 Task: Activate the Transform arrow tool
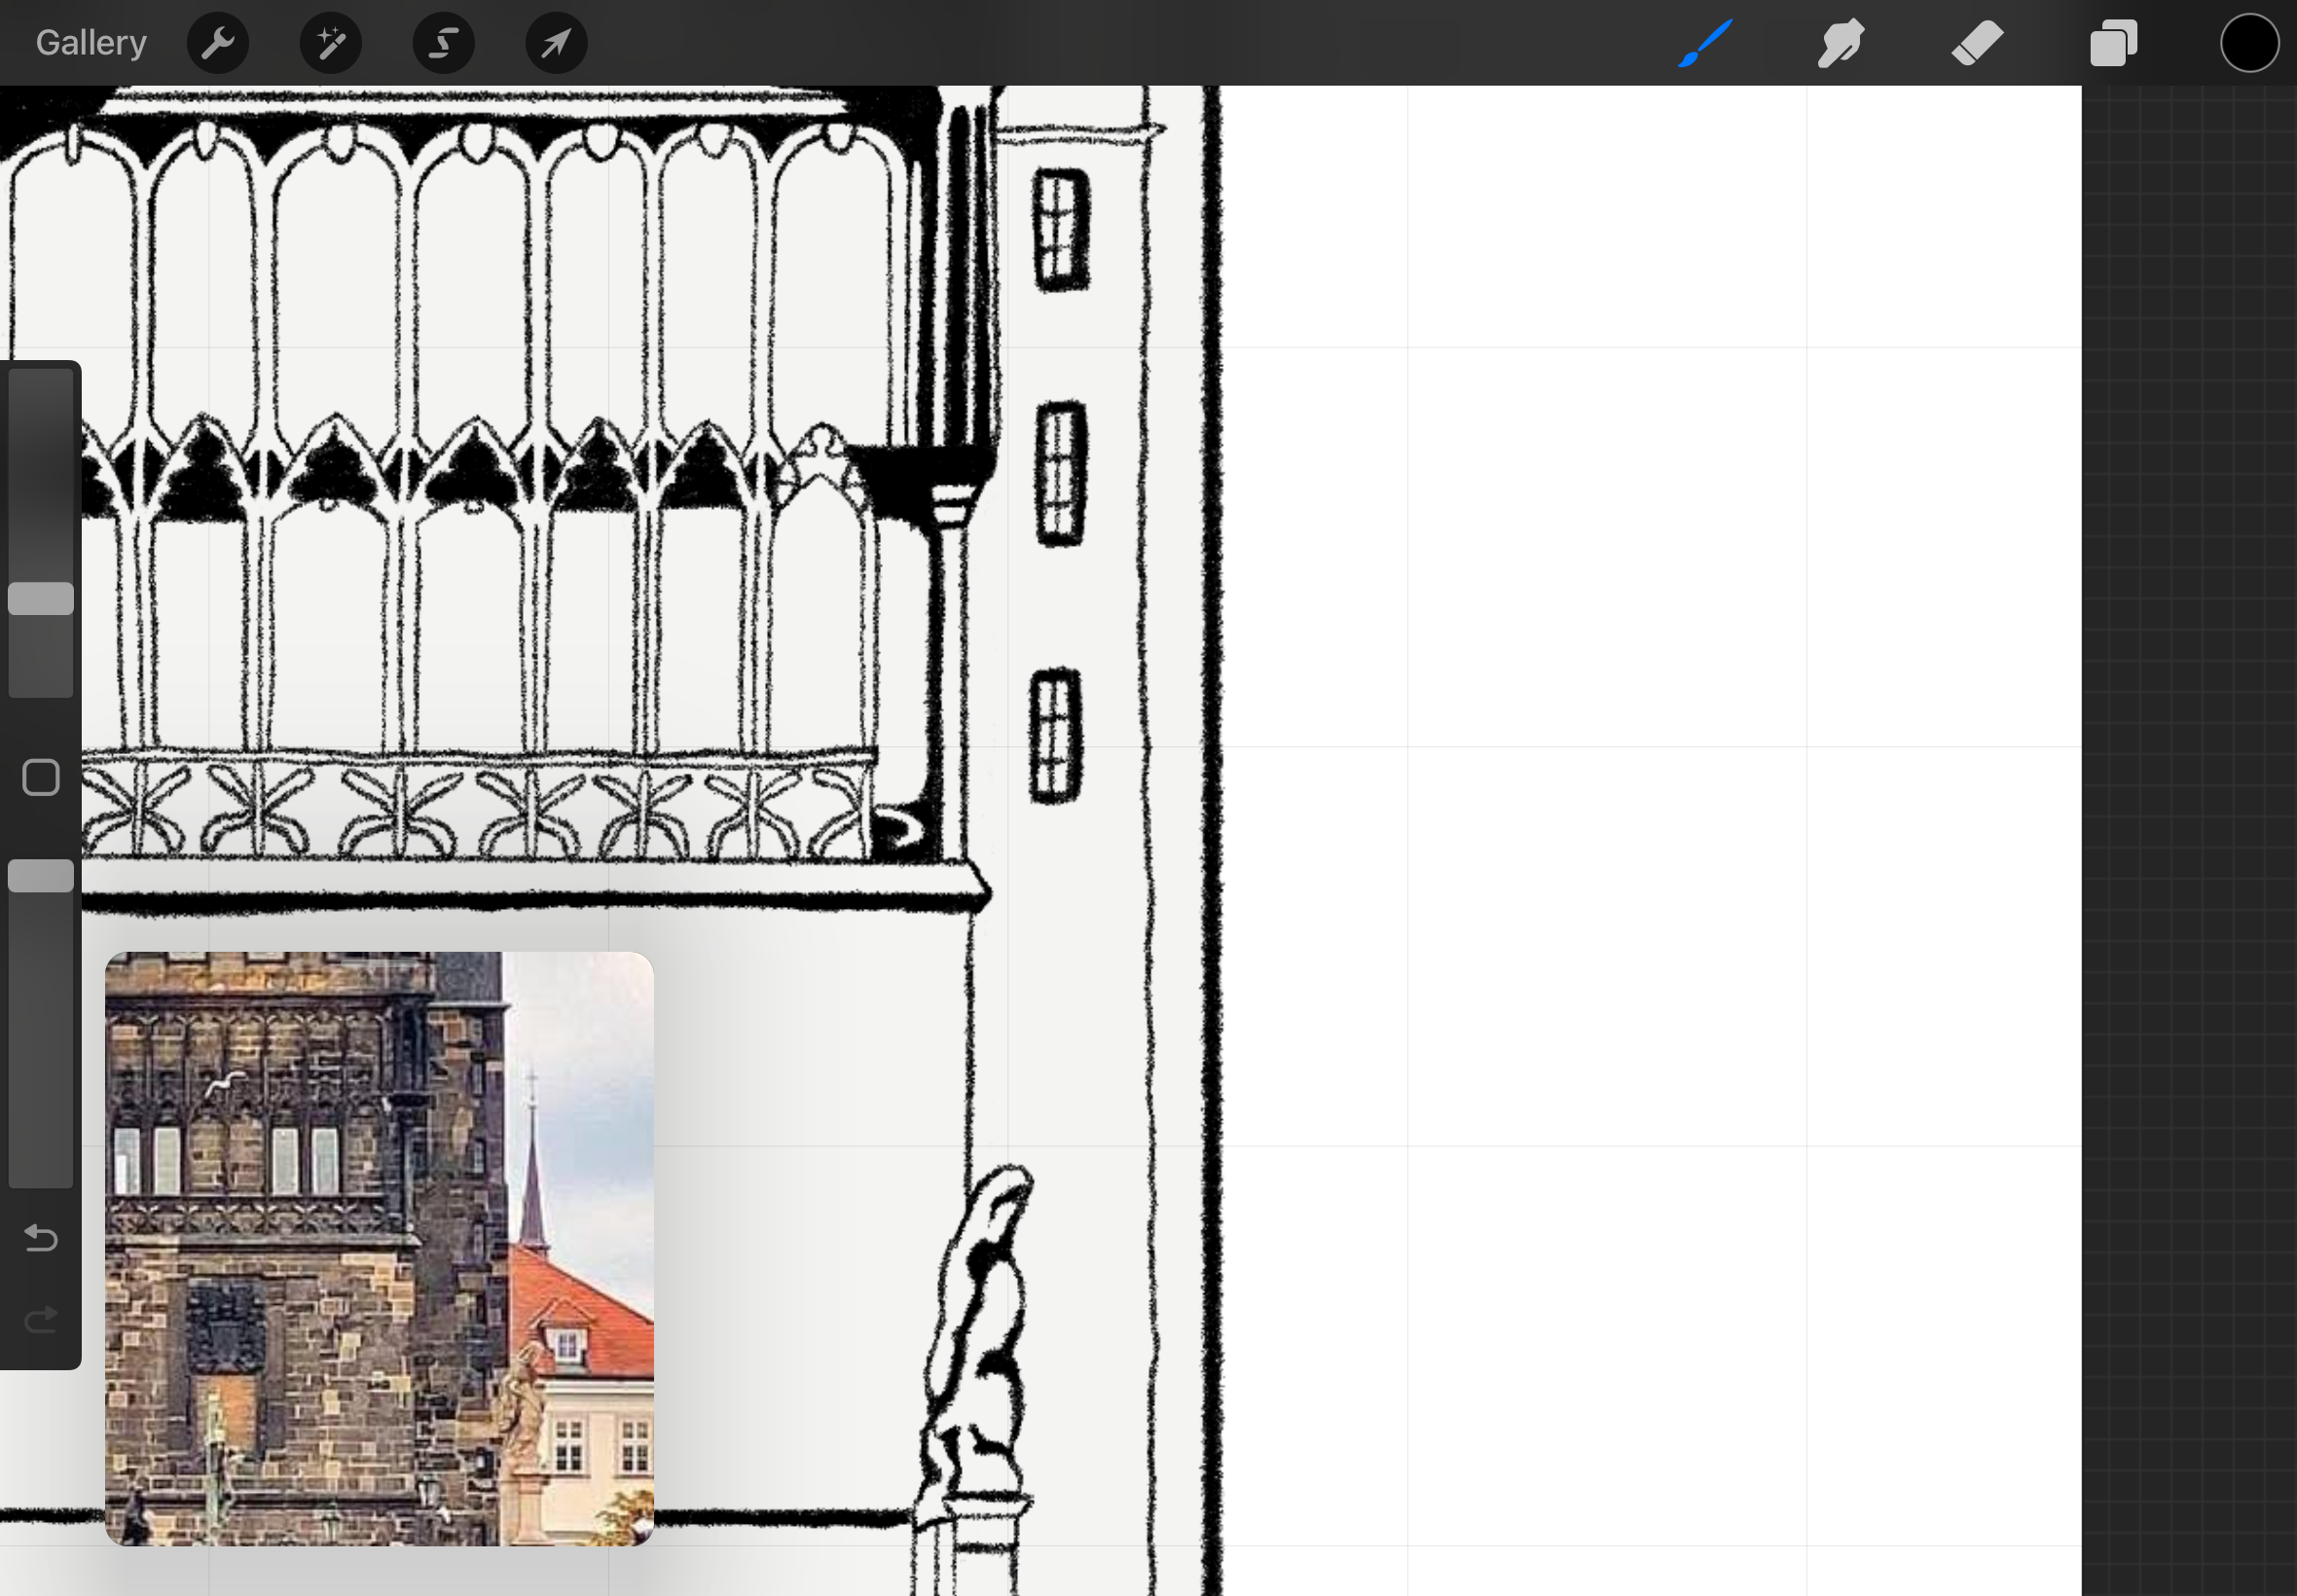pos(556,43)
